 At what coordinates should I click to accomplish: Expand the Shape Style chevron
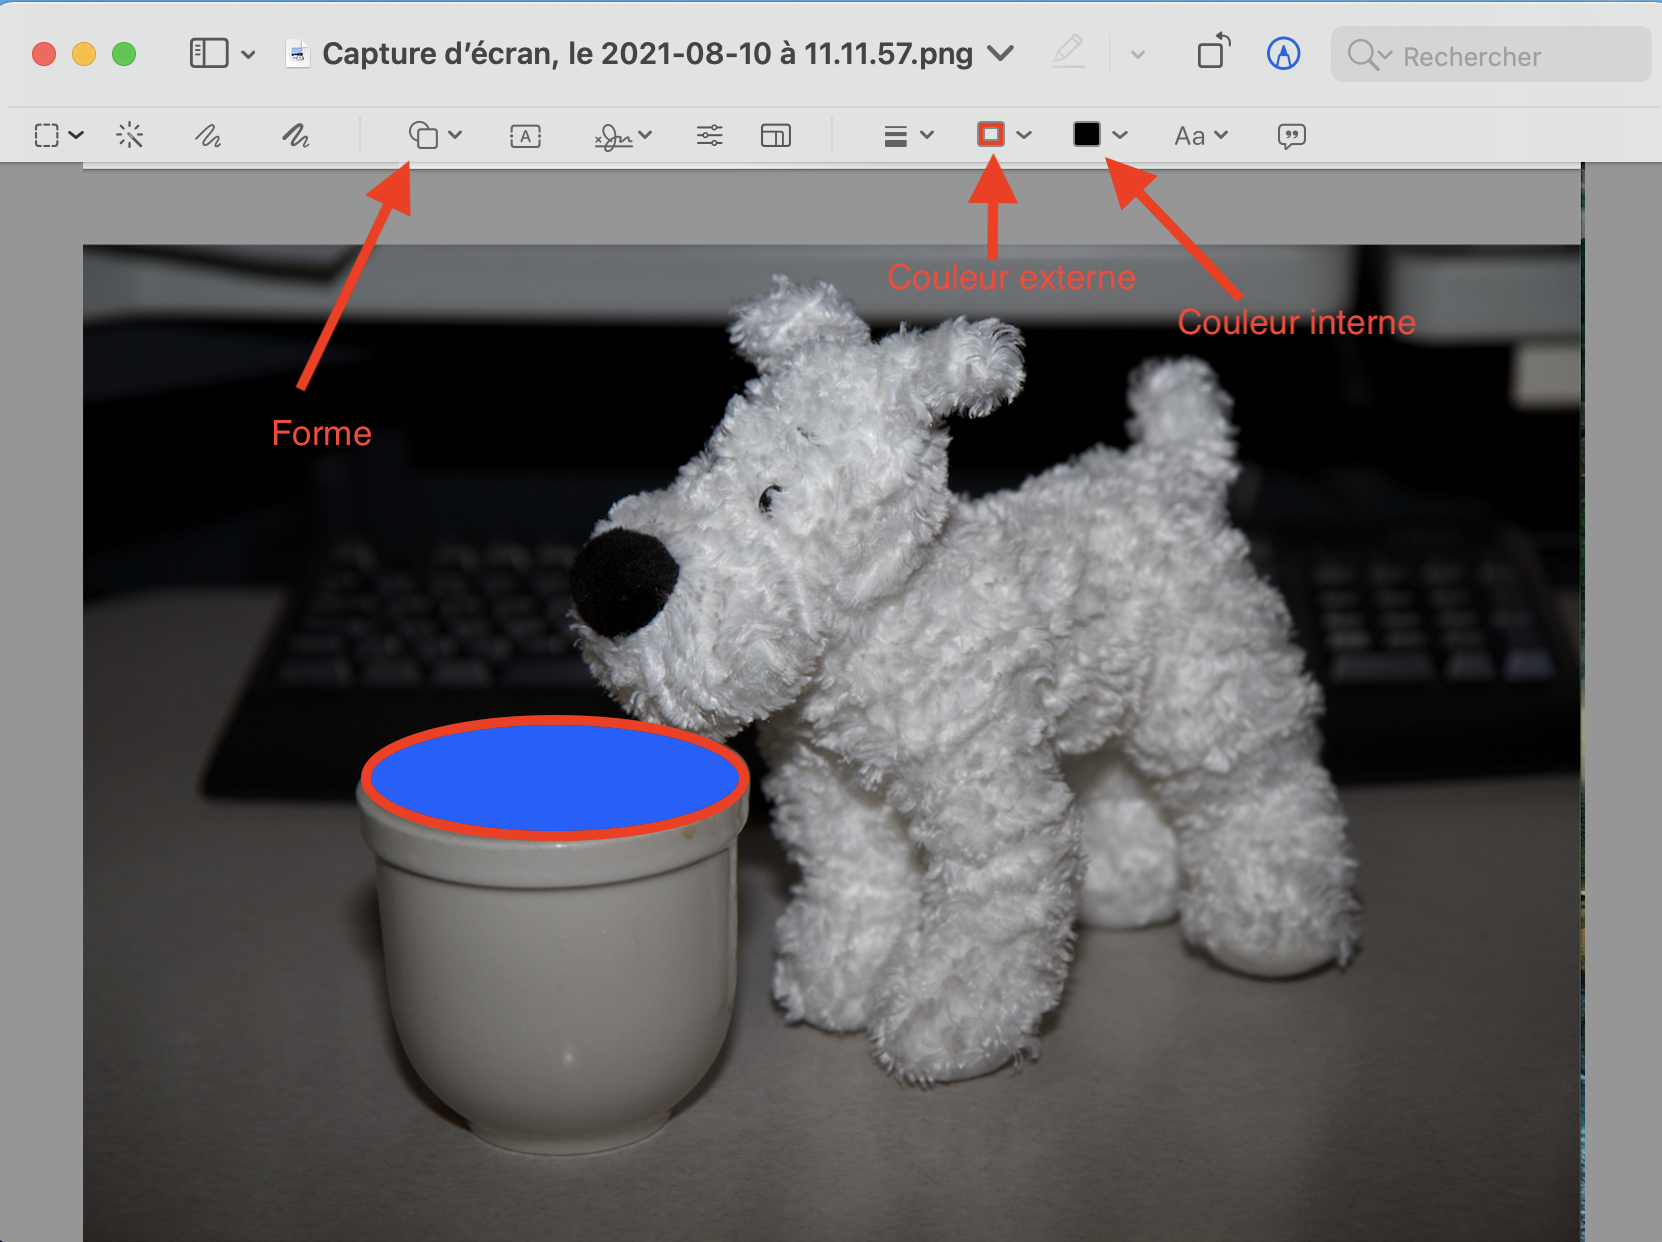point(927,135)
